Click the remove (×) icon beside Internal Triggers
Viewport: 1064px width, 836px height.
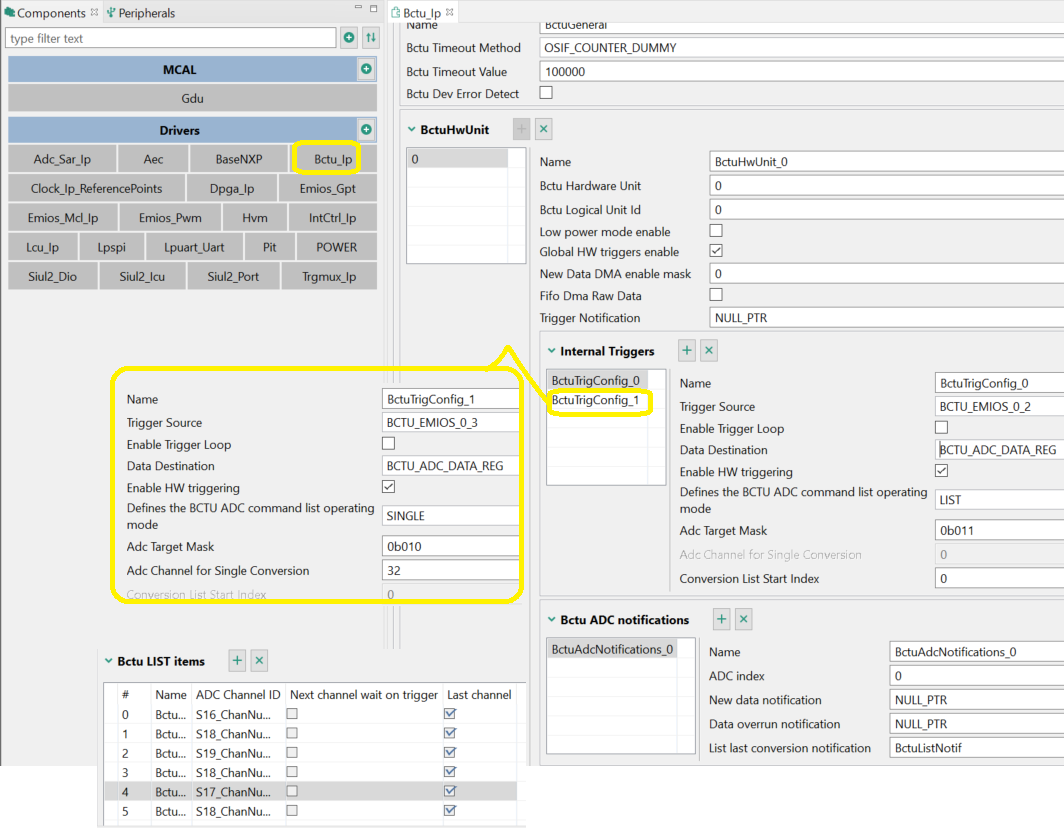tap(708, 351)
